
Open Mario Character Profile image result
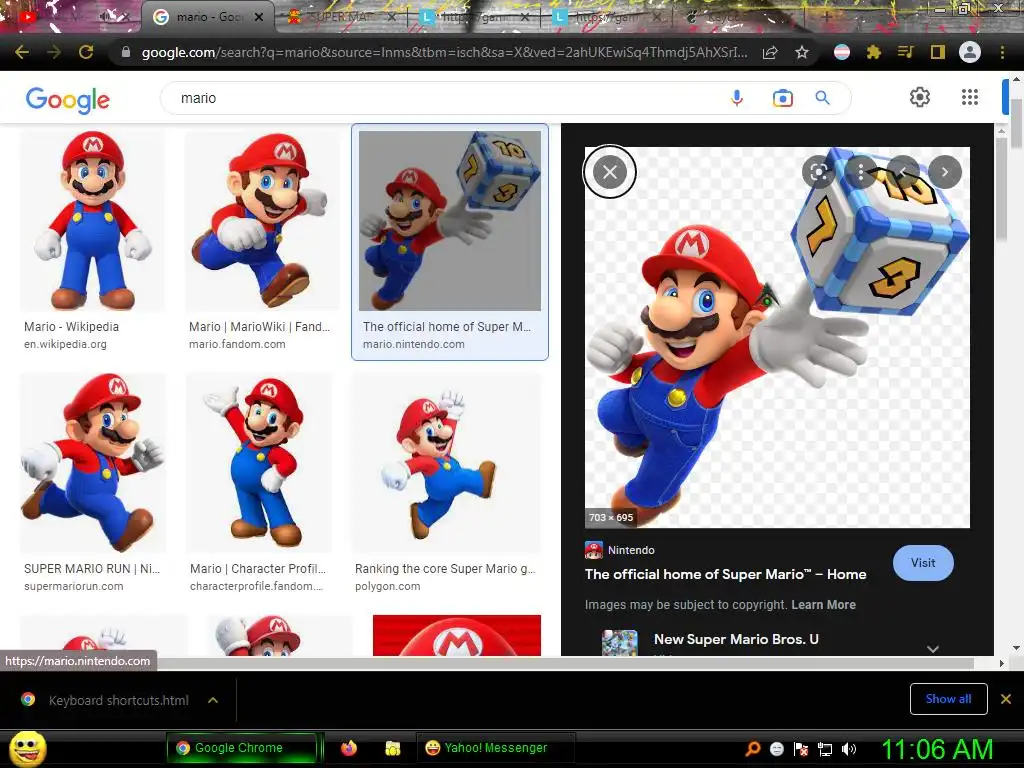[x=259, y=463]
